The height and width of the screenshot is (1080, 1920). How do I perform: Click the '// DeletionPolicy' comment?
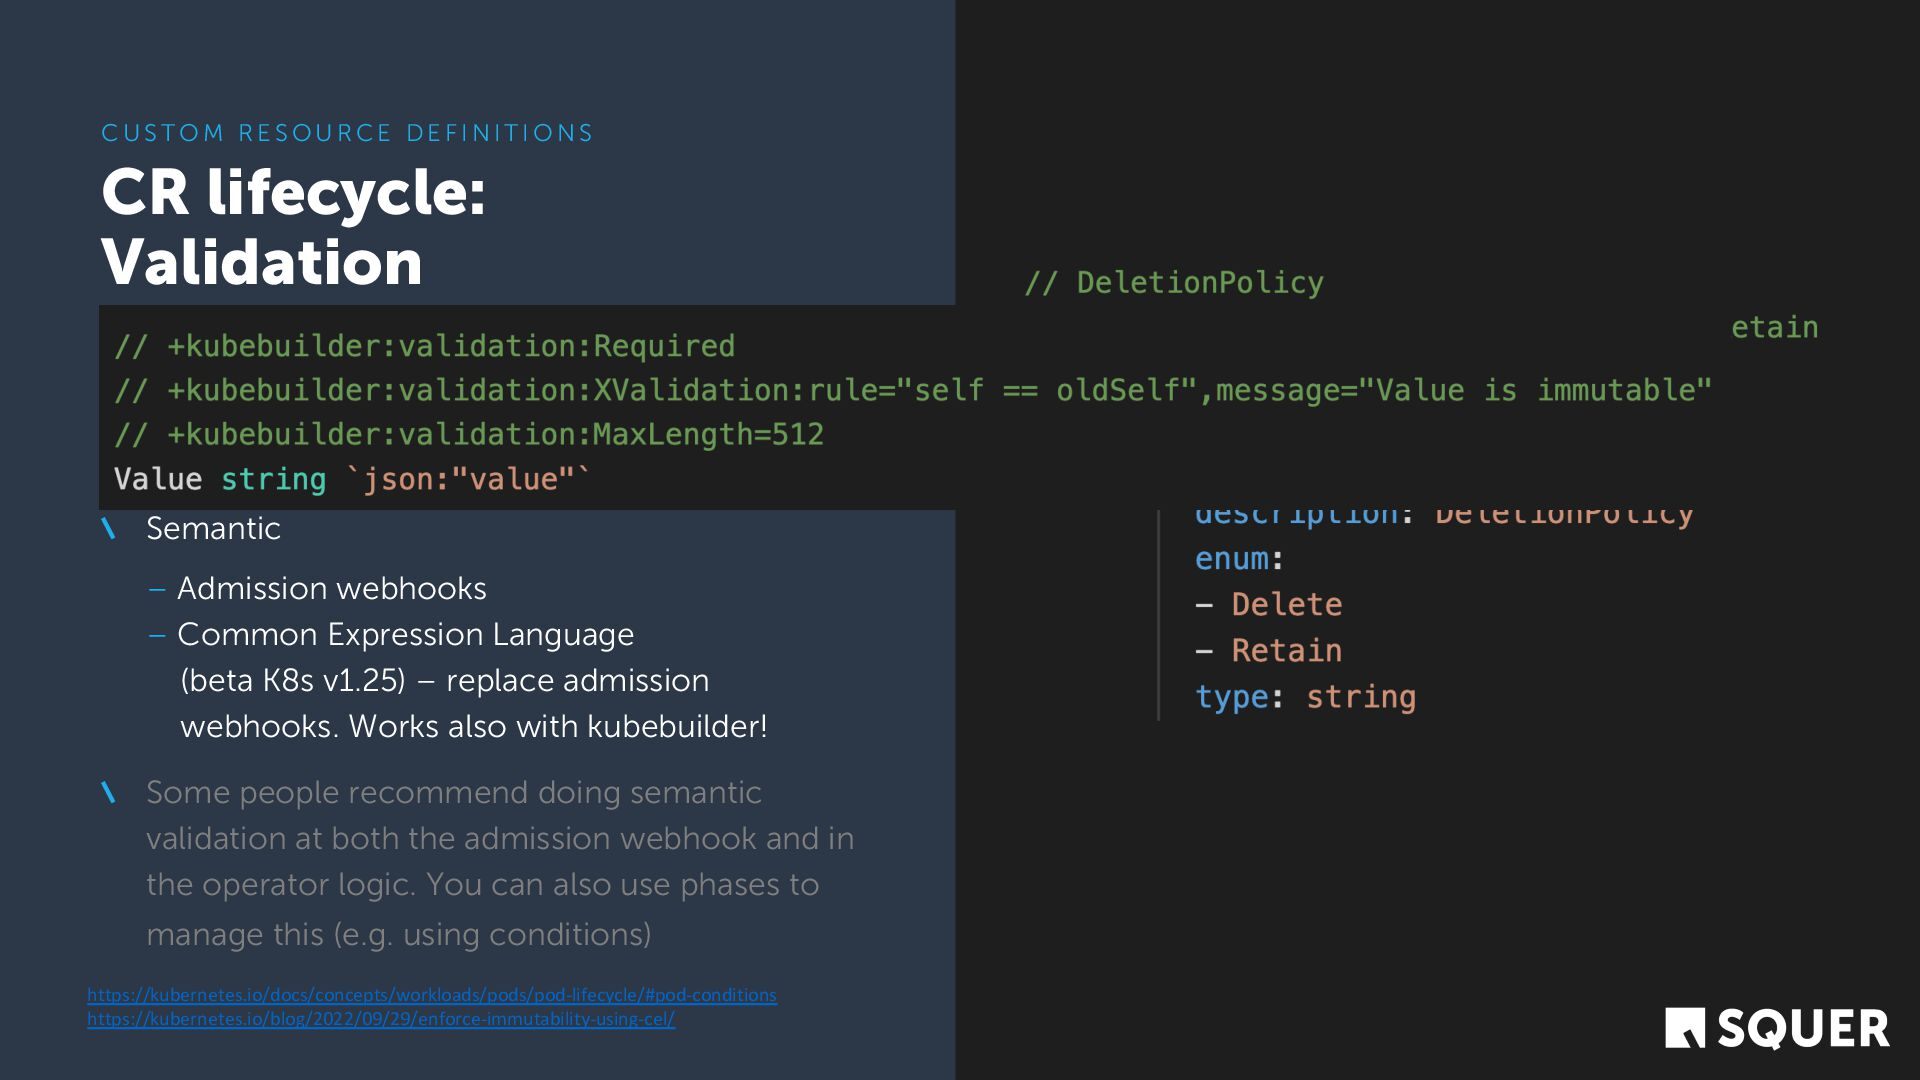point(1174,283)
